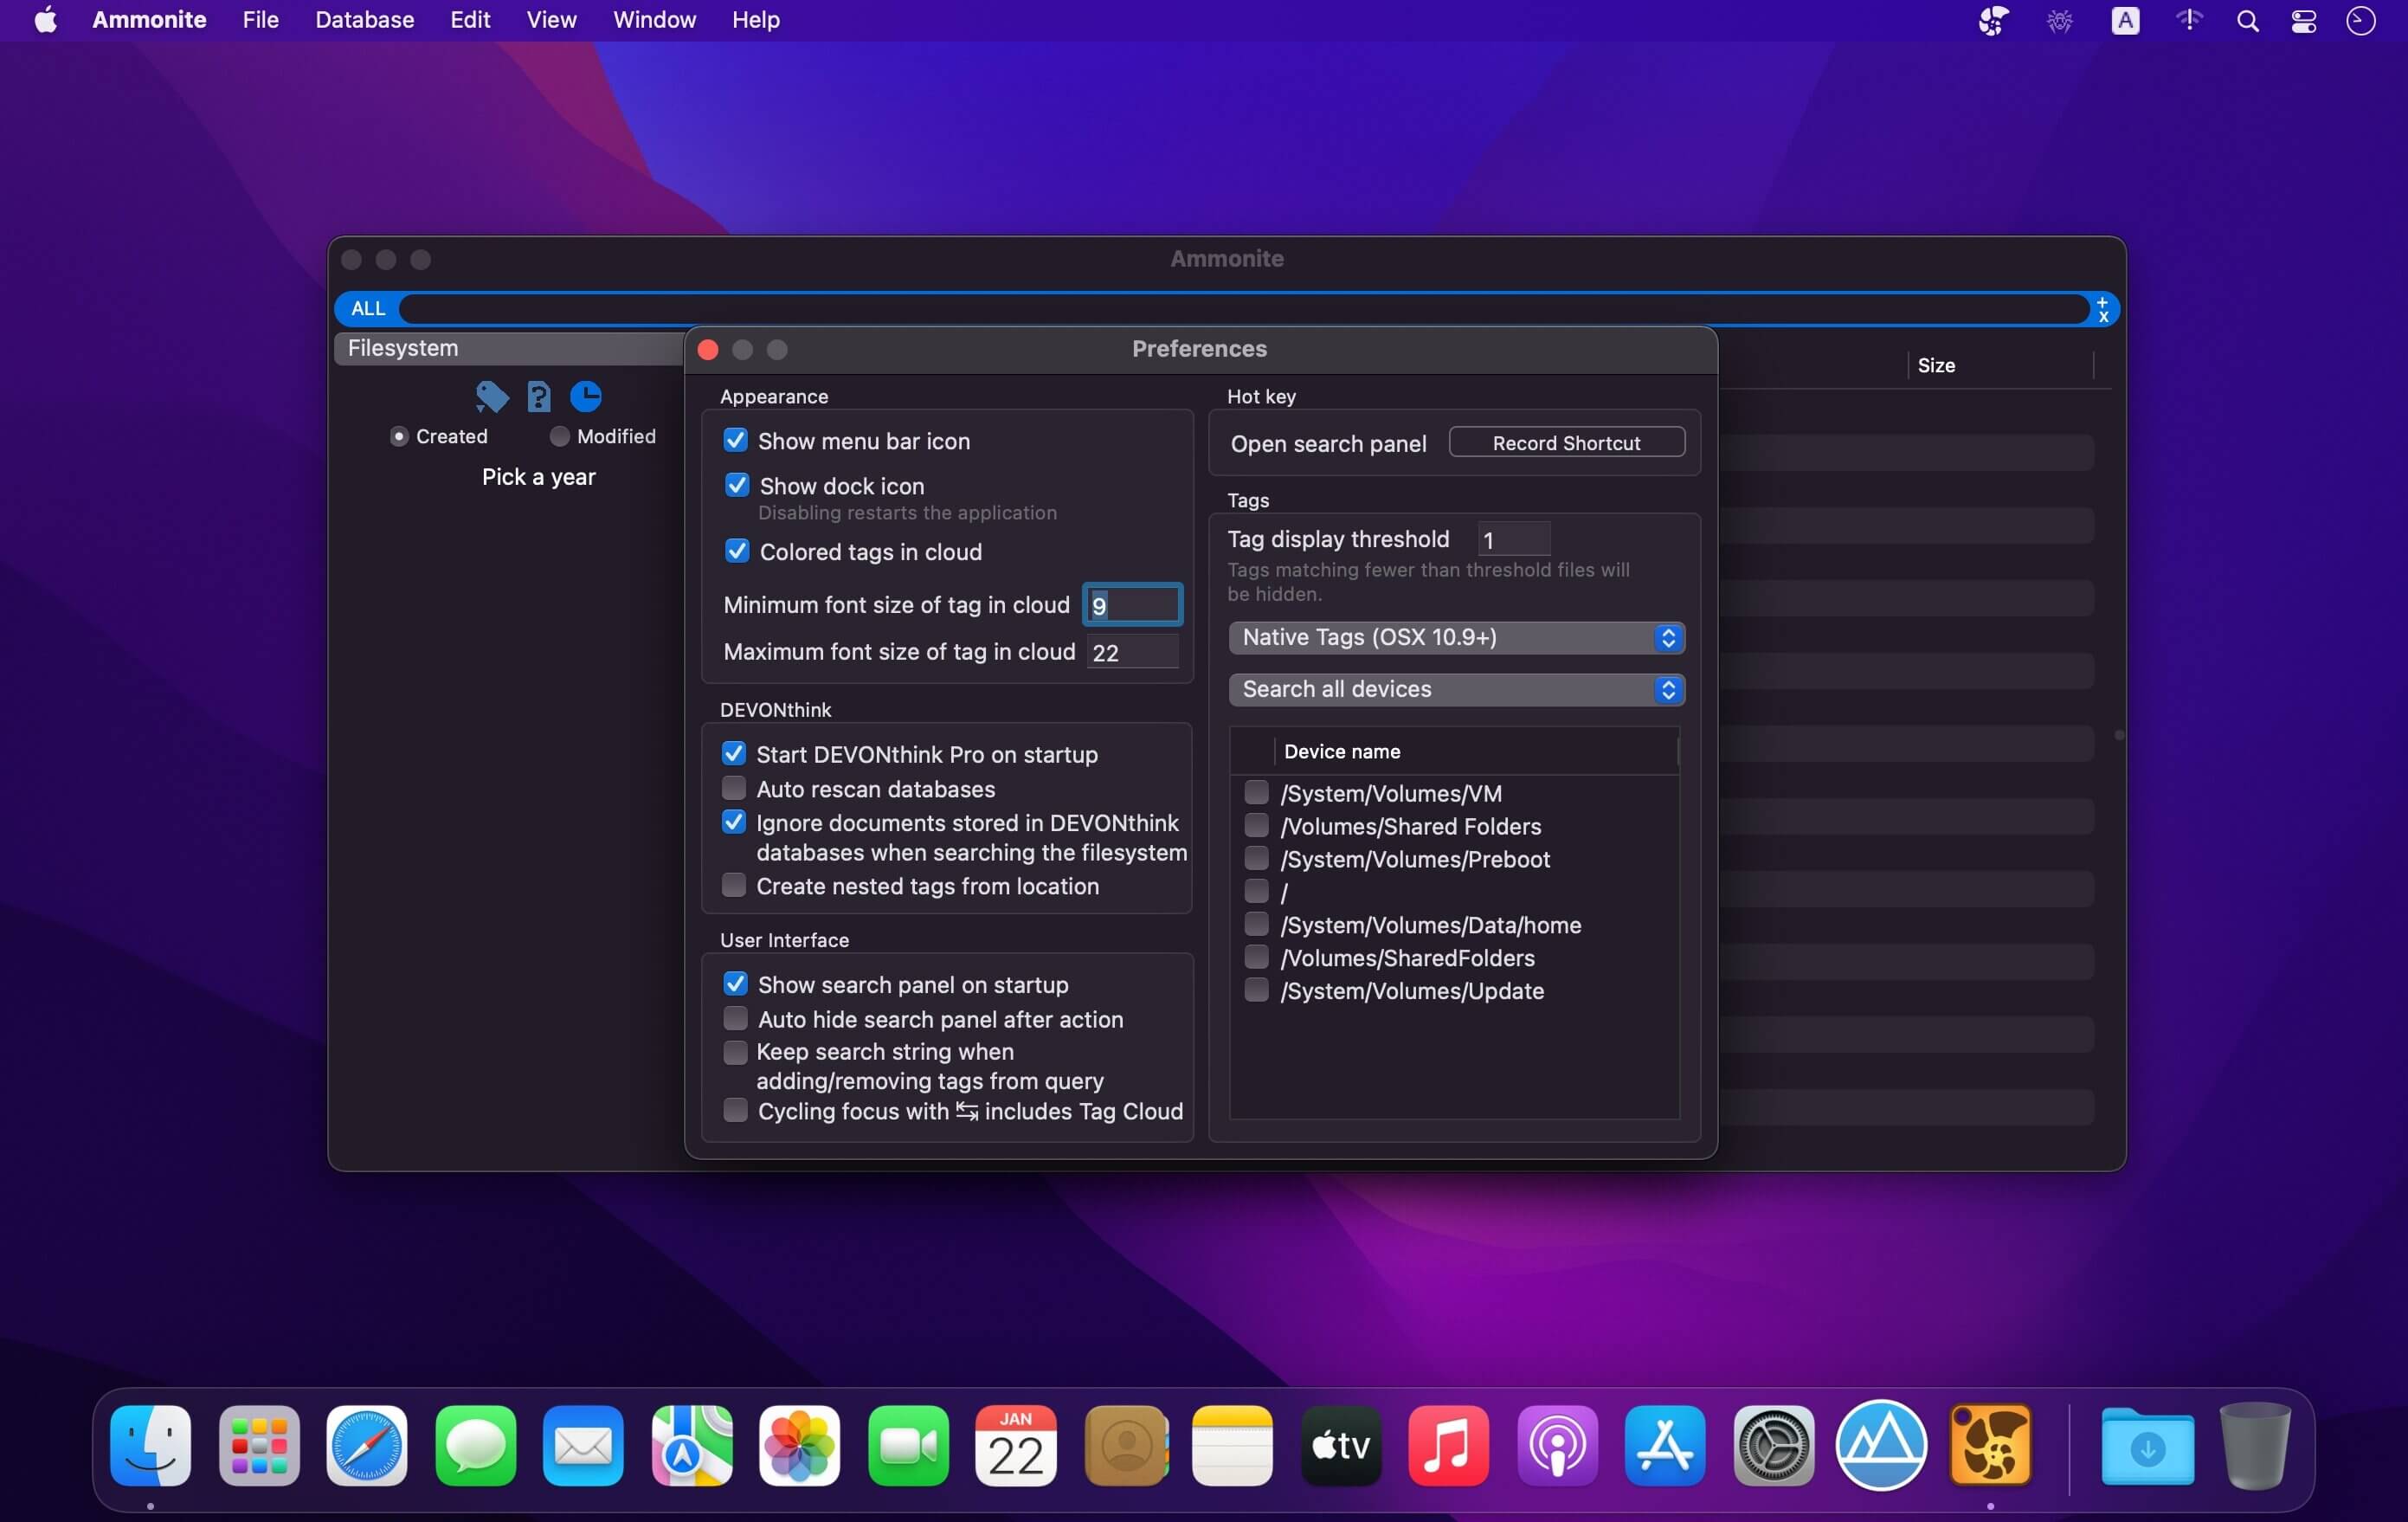Image resolution: width=2408 pixels, height=1522 pixels.
Task: Open Contacts from the dock
Action: click(1125, 1446)
